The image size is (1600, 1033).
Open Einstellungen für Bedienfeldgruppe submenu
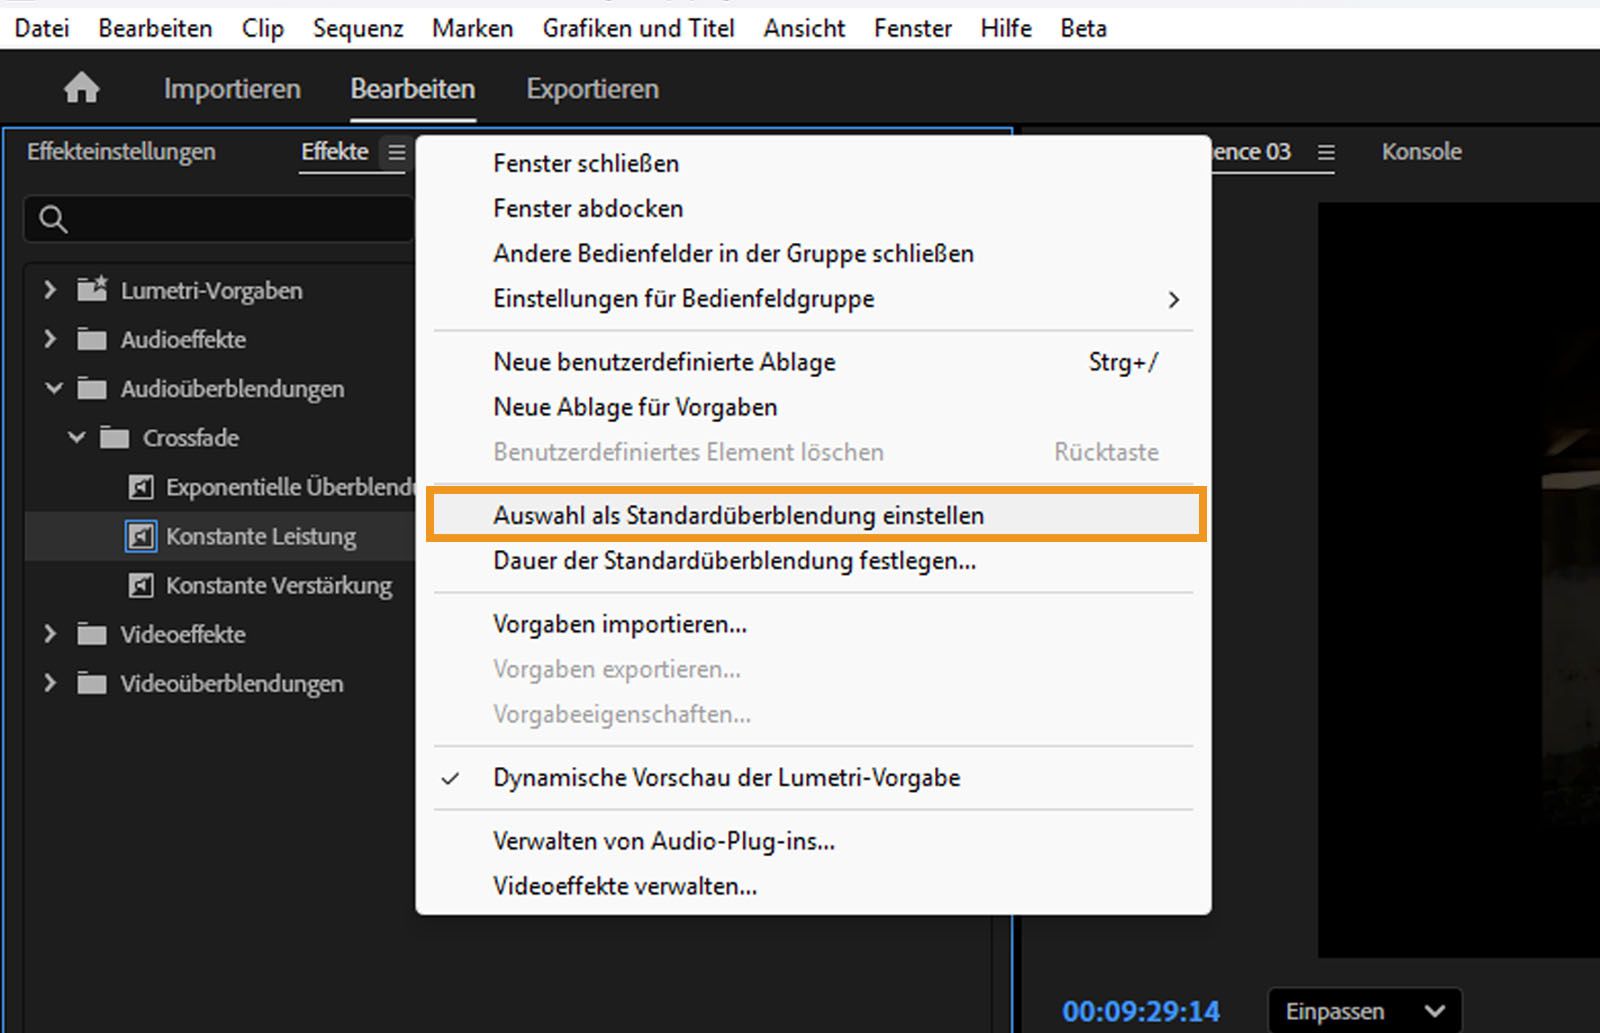pos(813,299)
